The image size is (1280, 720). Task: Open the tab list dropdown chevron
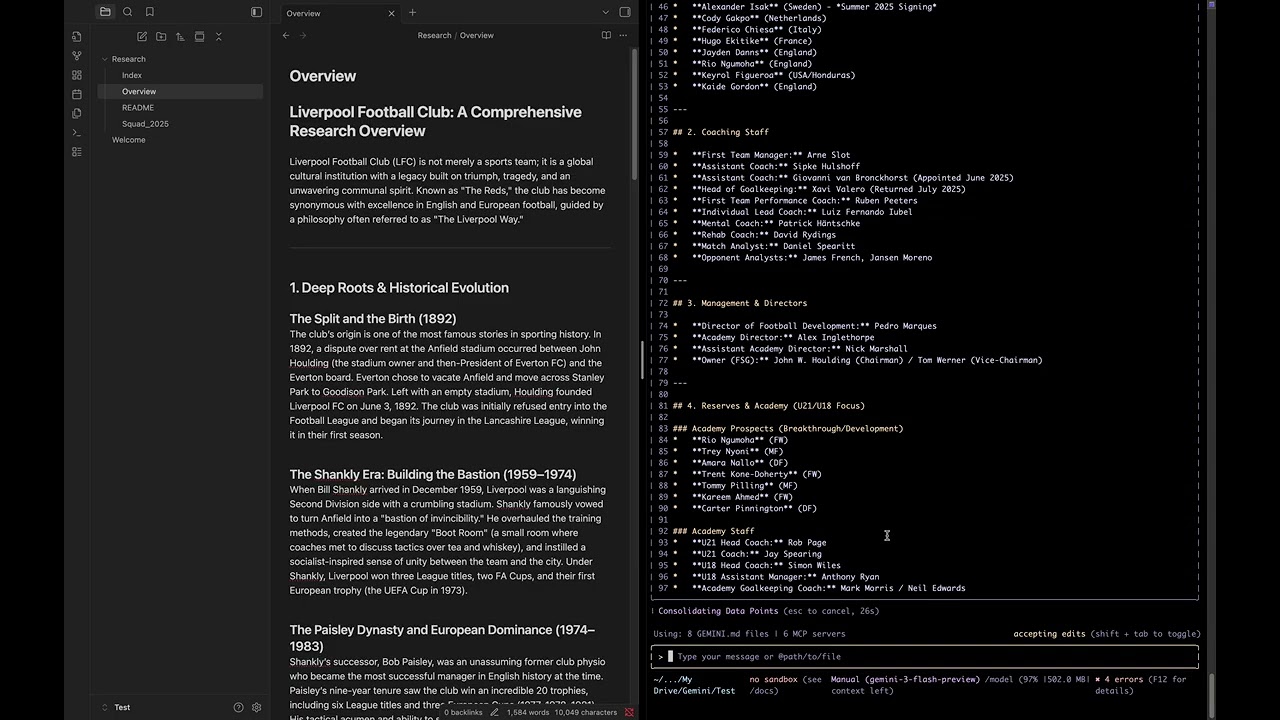(605, 12)
